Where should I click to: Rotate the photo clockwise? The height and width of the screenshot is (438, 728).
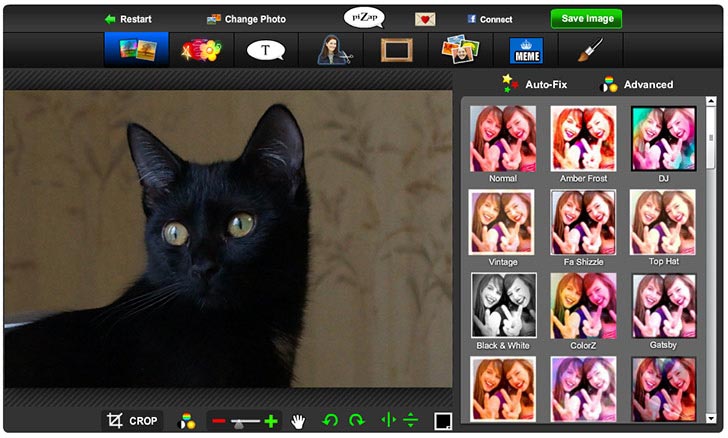point(356,421)
